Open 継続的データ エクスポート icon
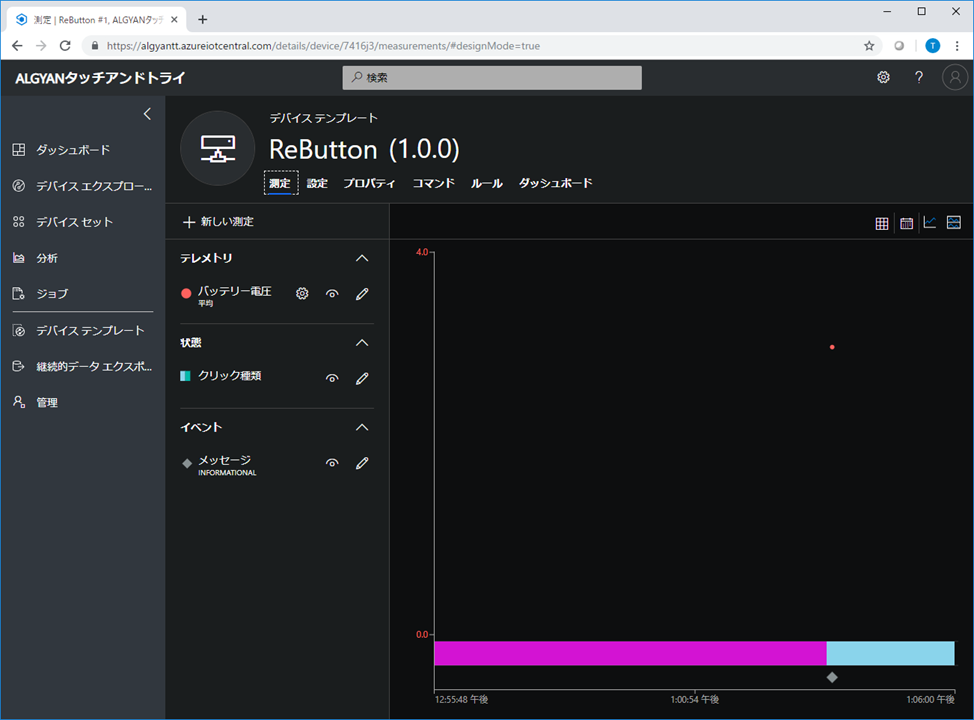974x720 pixels. (19, 366)
